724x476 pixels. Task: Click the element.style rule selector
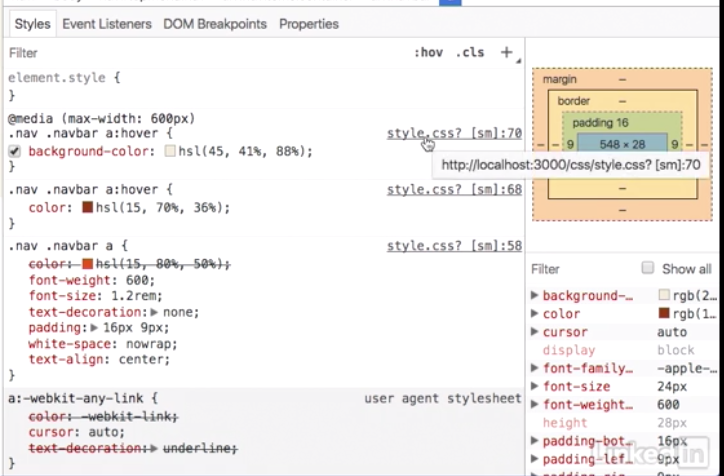tap(57, 78)
